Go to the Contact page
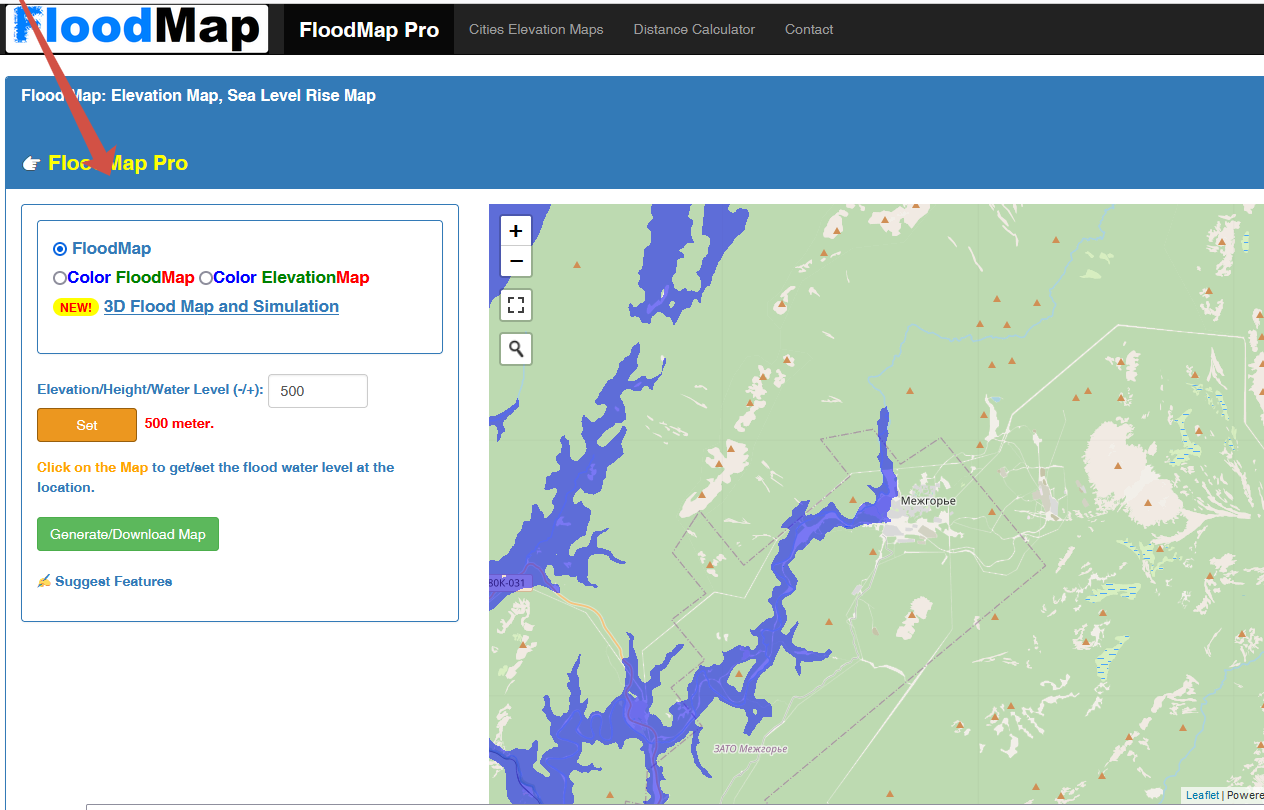The image size is (1264, 810). pos(809,30)
